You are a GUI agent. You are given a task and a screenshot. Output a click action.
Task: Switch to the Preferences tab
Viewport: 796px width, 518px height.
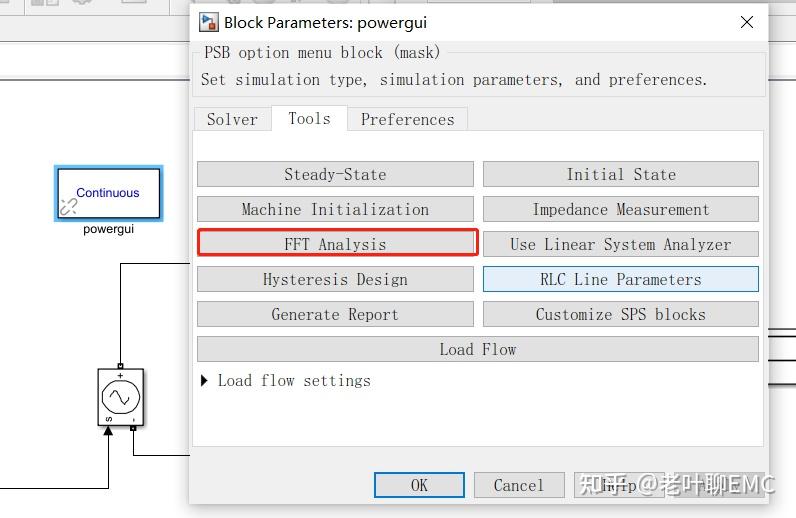point(407,119)
